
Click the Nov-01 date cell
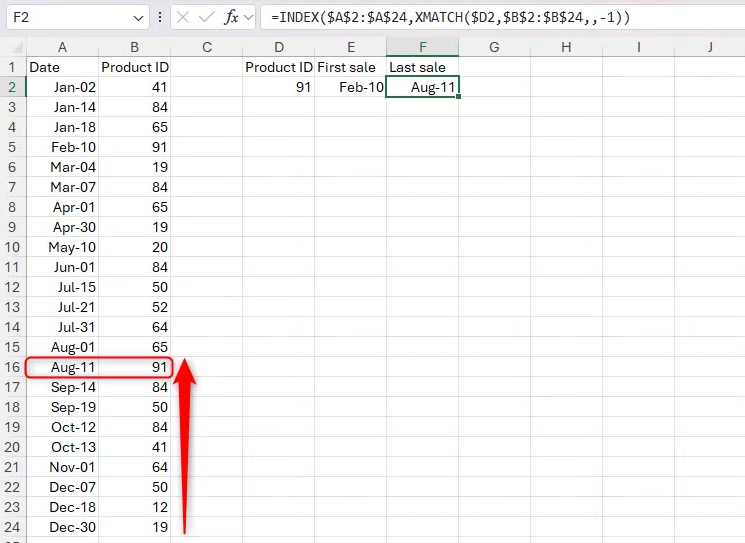point(62,467)
